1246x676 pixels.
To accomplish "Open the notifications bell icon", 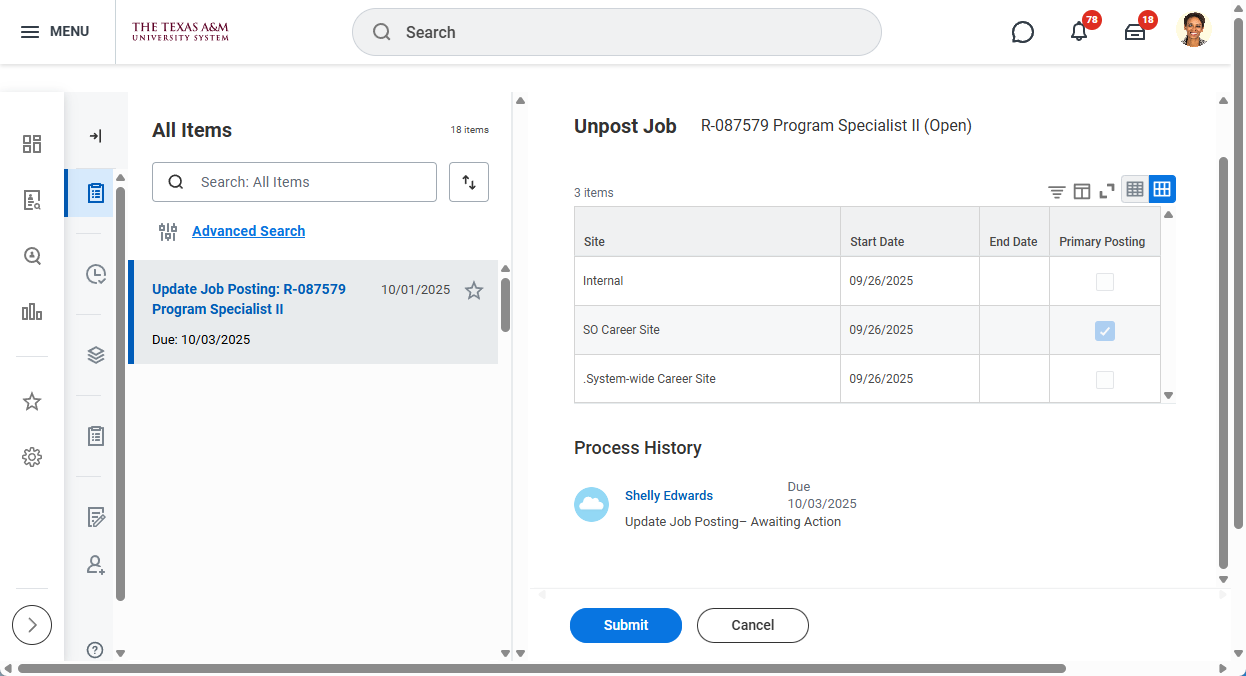I will [1078, 32].
